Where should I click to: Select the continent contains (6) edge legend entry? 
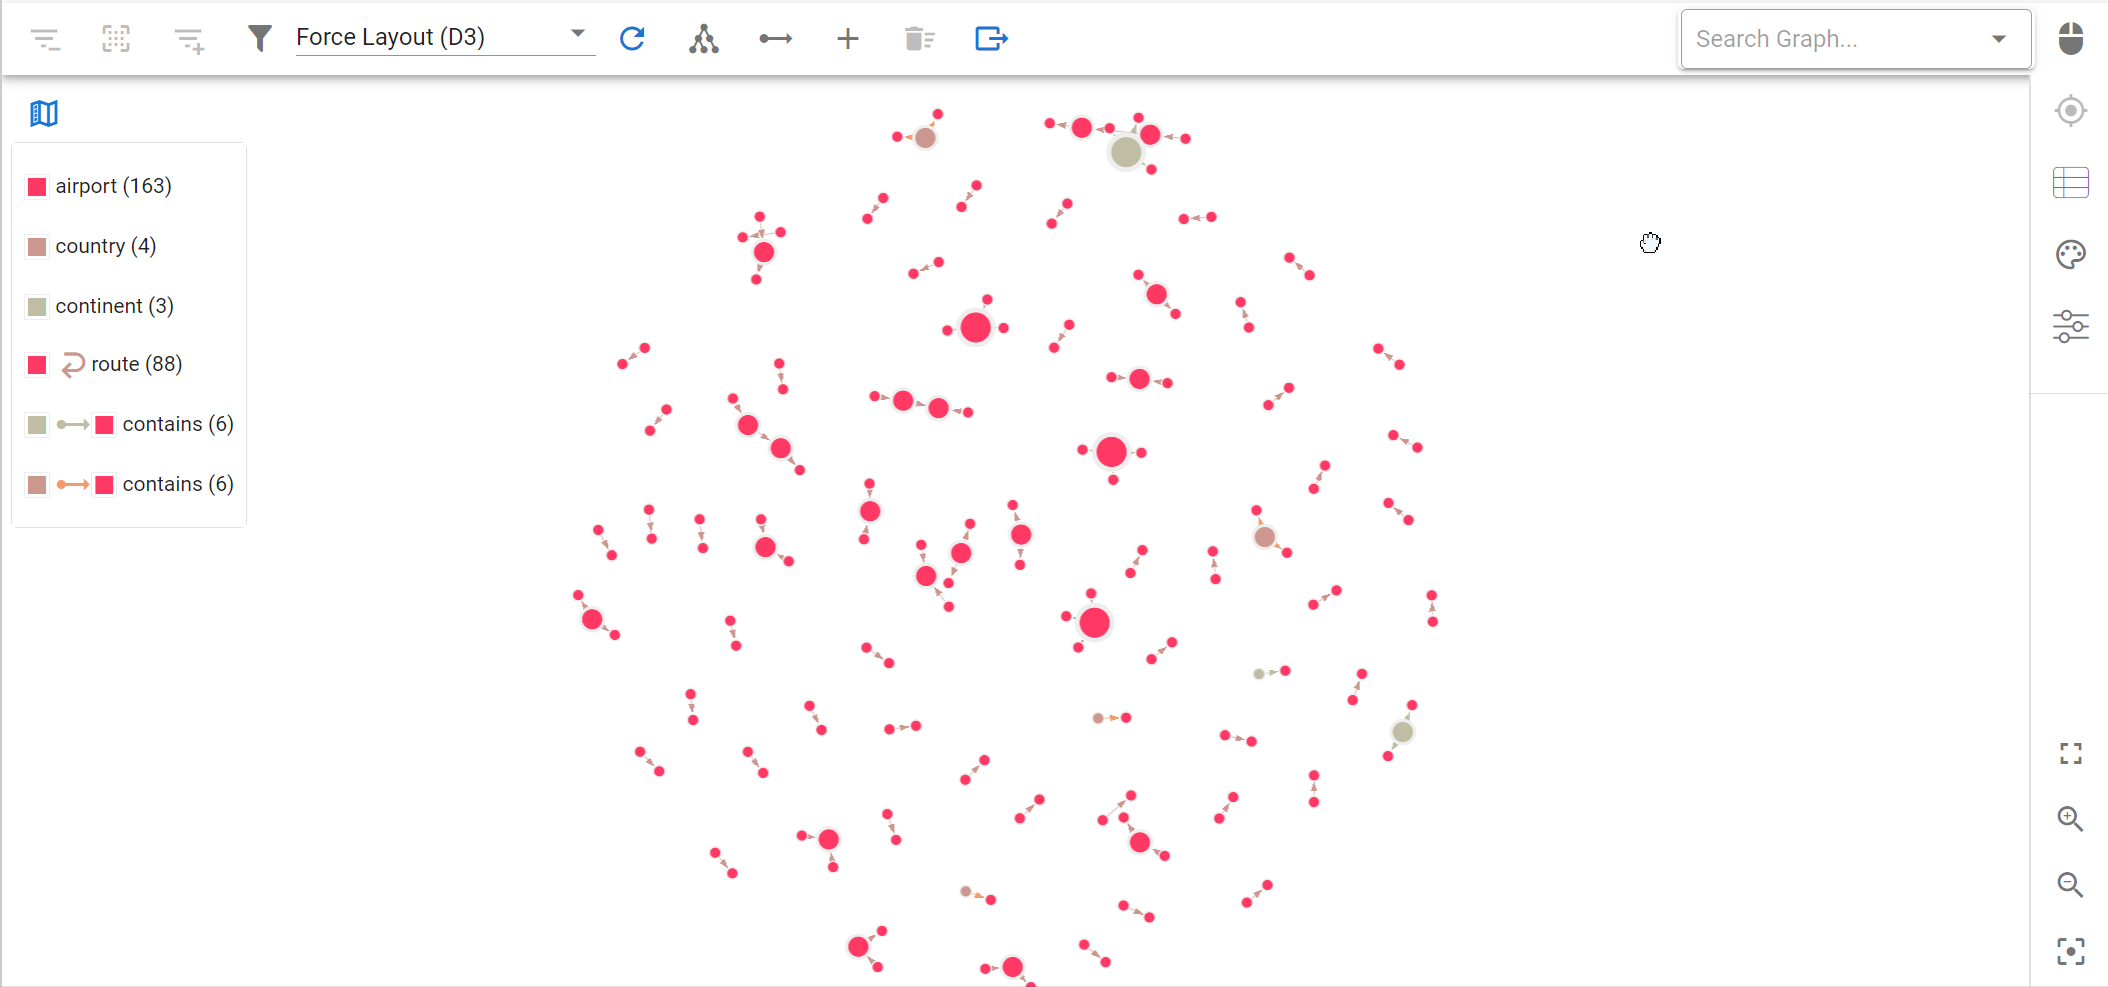point(130,424)
